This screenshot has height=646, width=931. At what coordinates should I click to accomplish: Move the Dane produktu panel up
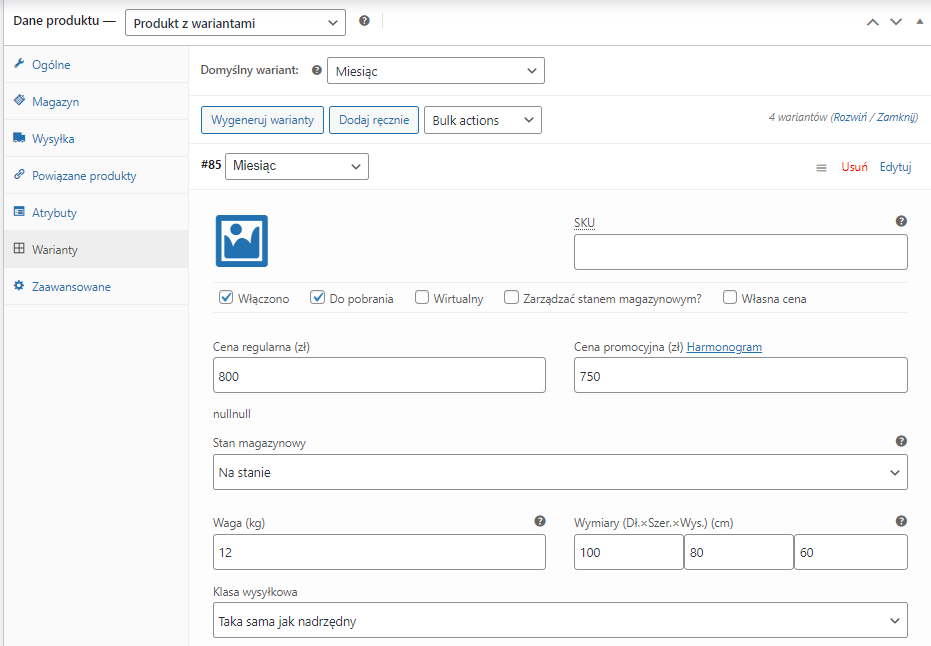[873, 22]
